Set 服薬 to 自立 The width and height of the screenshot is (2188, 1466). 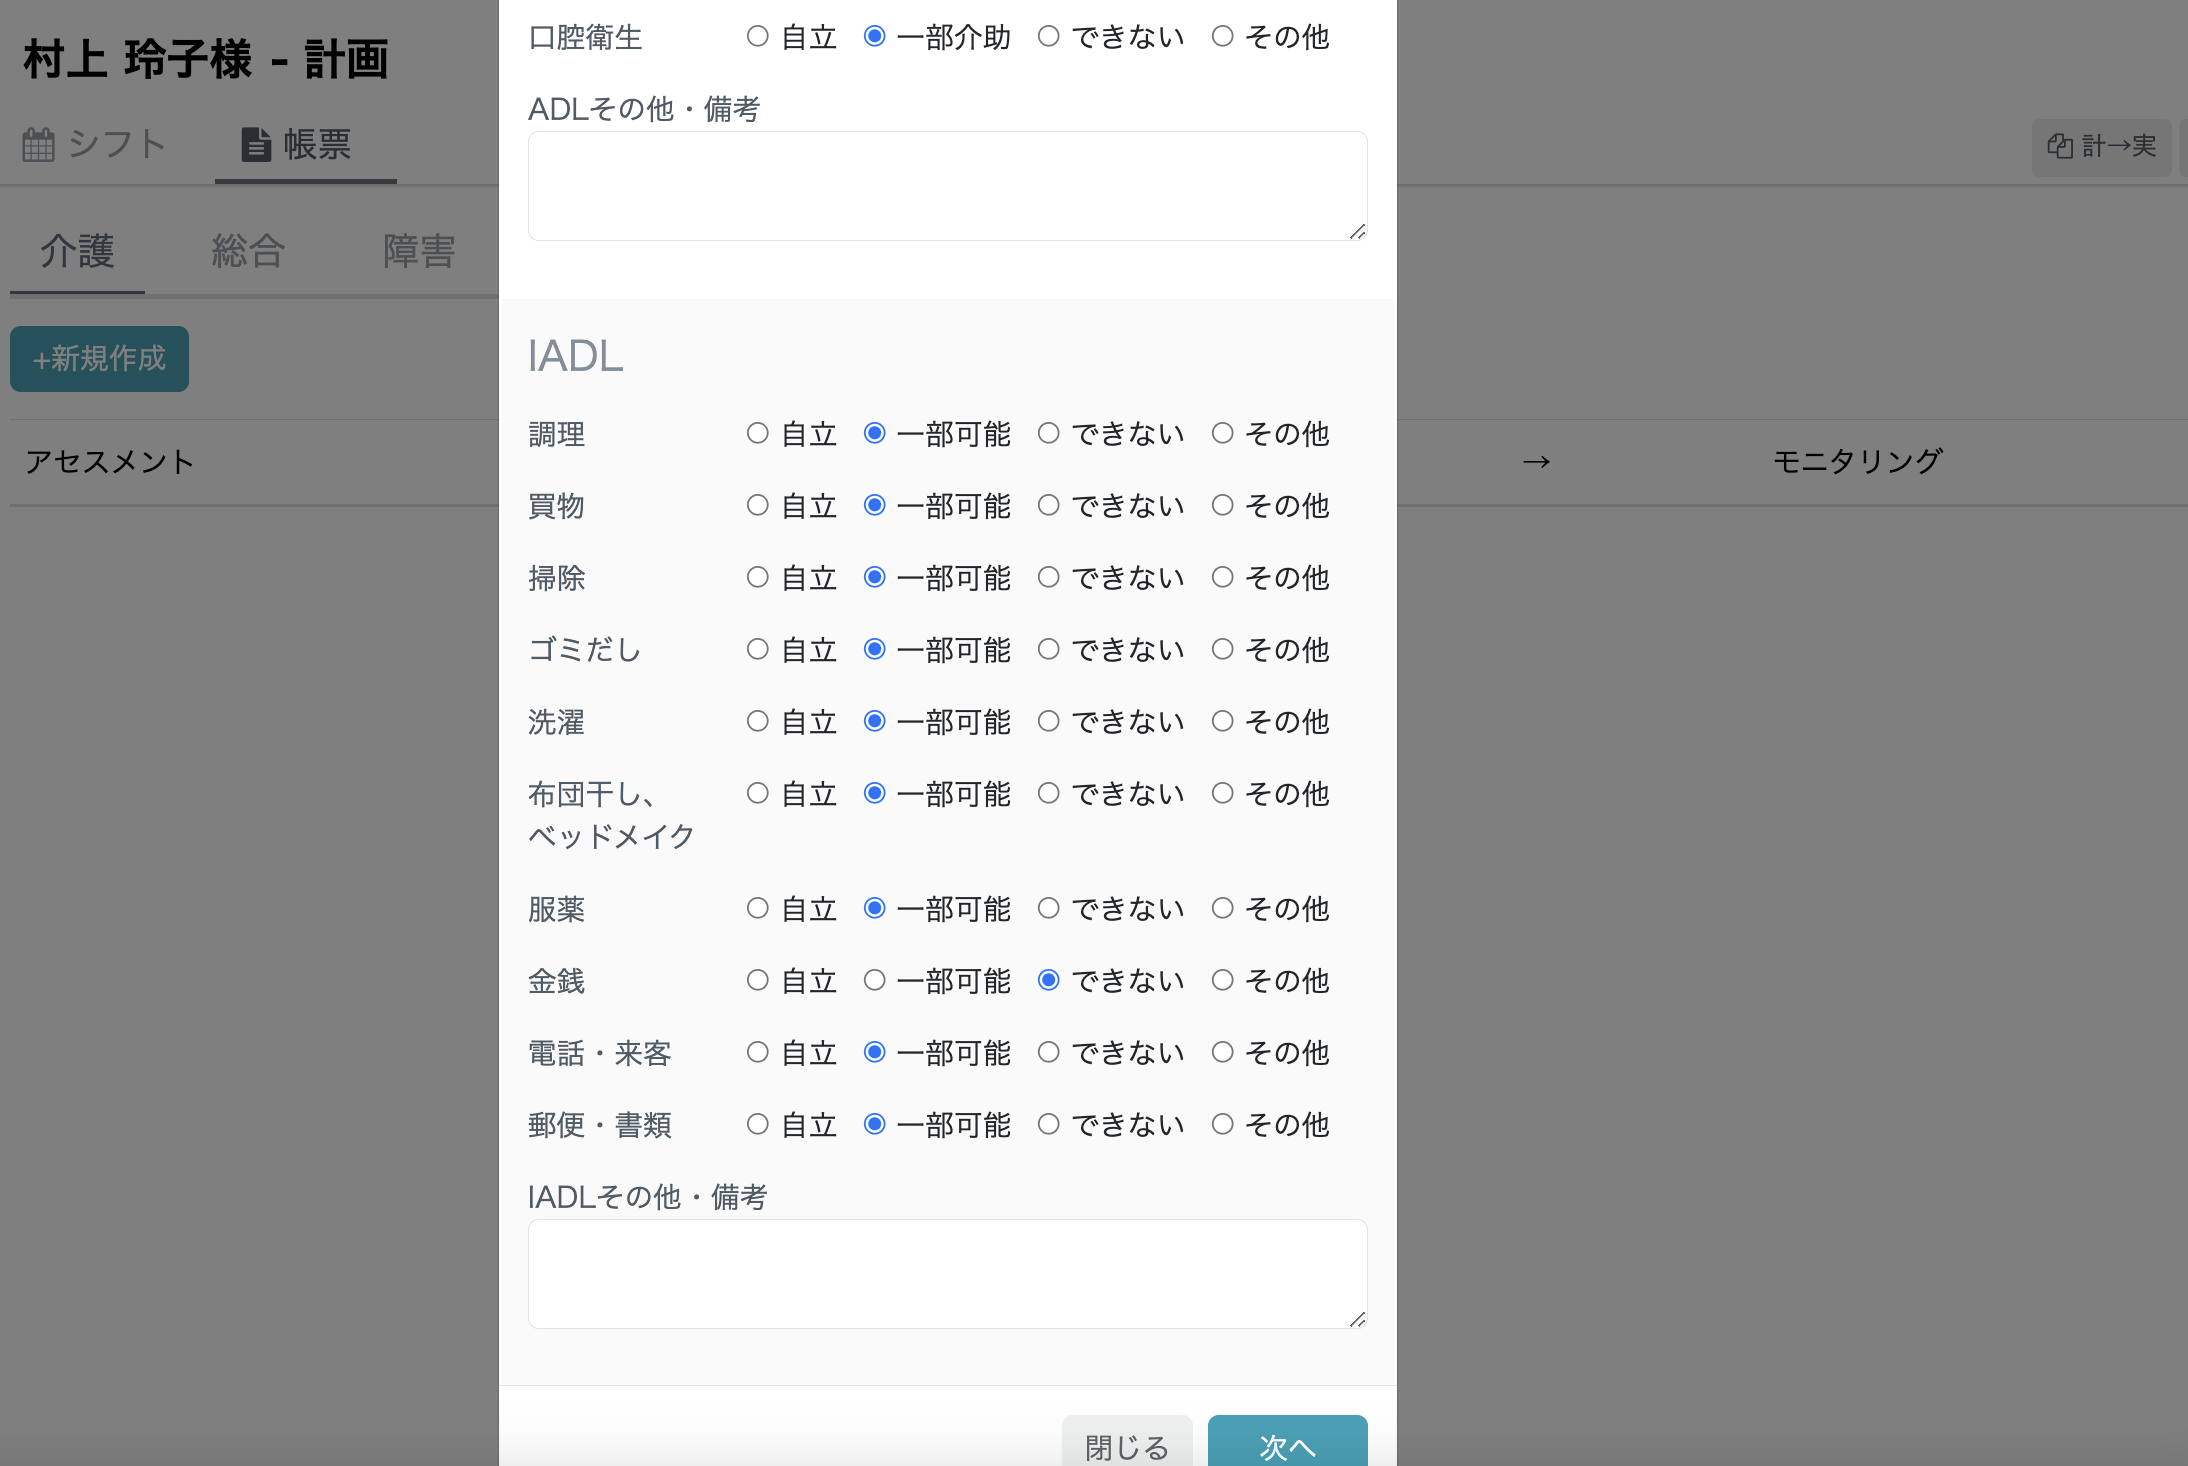point(757,908)
